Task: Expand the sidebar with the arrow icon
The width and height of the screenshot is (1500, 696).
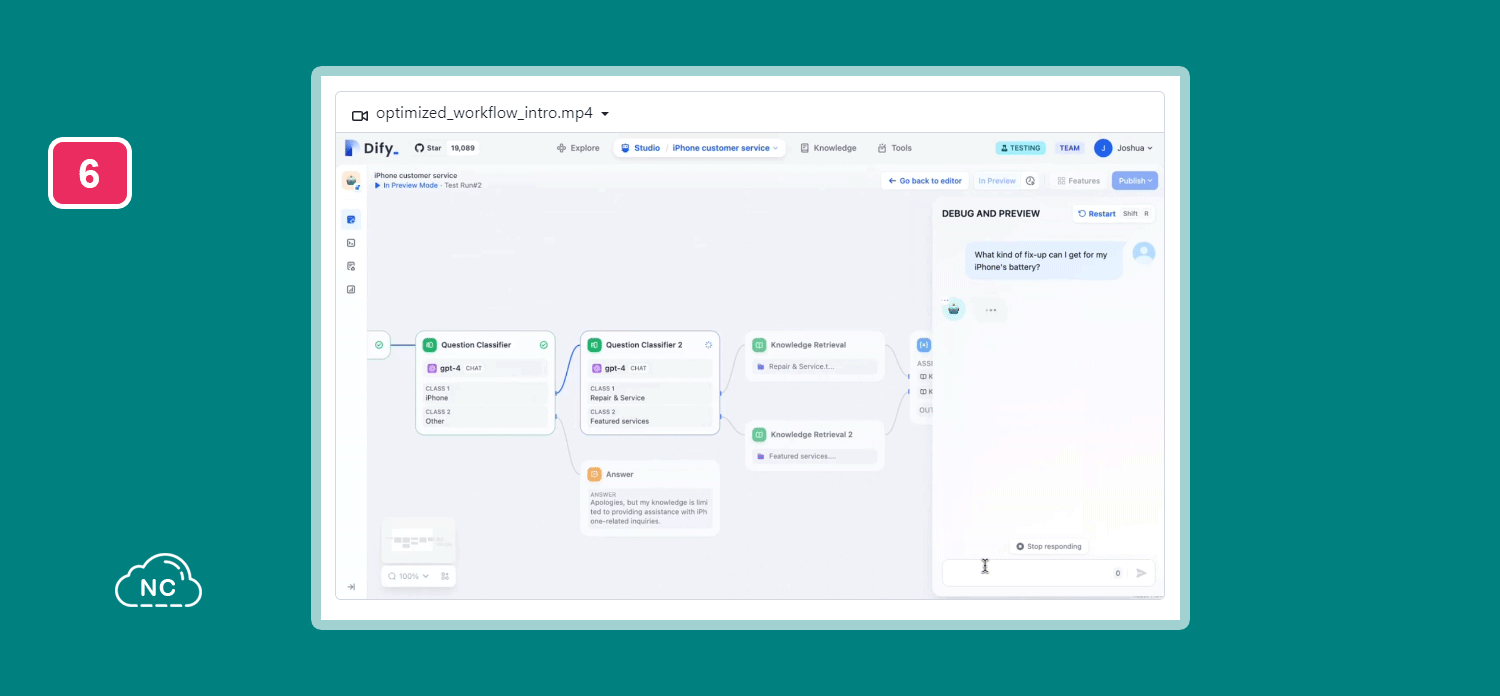Action: pyautogui.click(x=351, y=587)
